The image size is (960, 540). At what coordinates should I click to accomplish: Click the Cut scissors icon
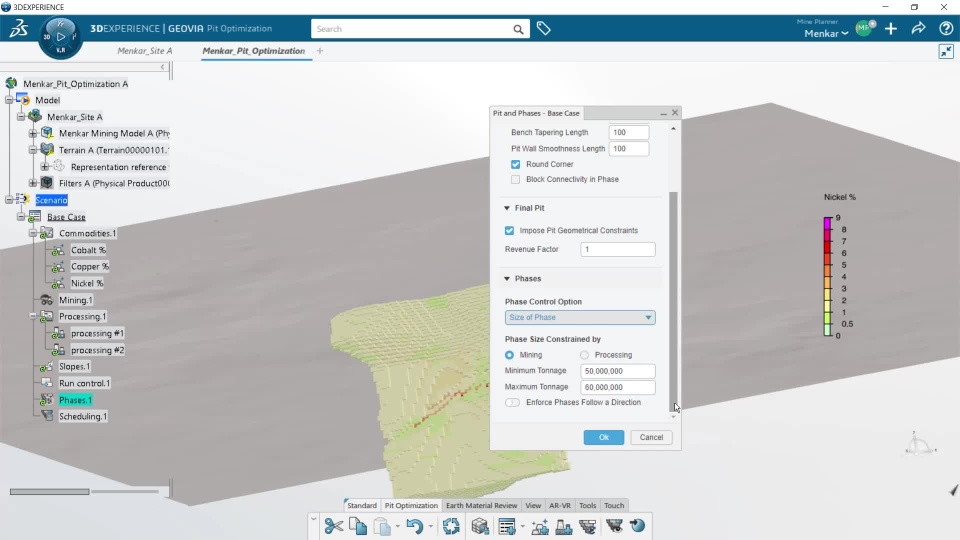[x=334, y=526]
